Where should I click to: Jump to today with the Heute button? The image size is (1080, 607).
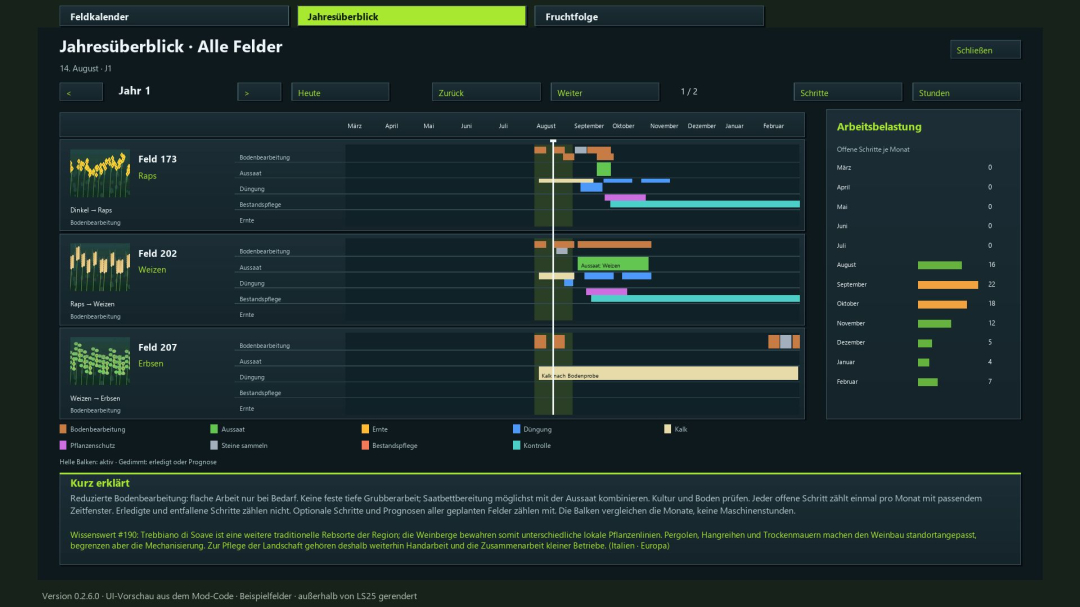[x=340, y=92]
